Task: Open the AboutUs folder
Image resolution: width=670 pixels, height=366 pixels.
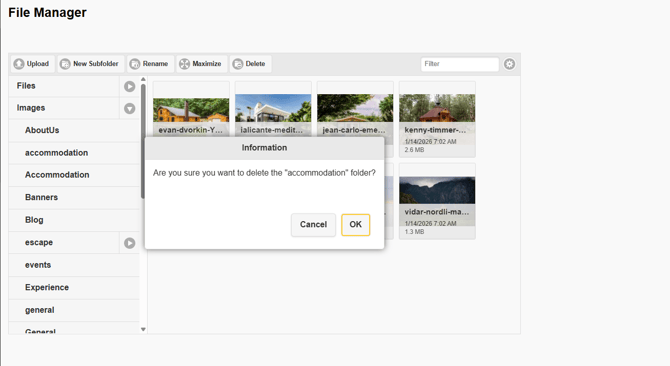Action: (x=74, y=130)
